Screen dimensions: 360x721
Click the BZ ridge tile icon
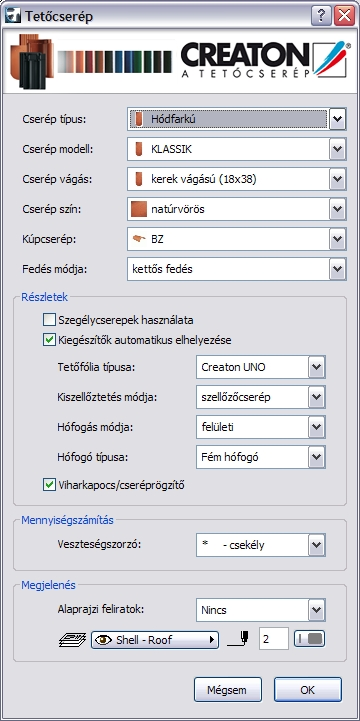point(138,240)
